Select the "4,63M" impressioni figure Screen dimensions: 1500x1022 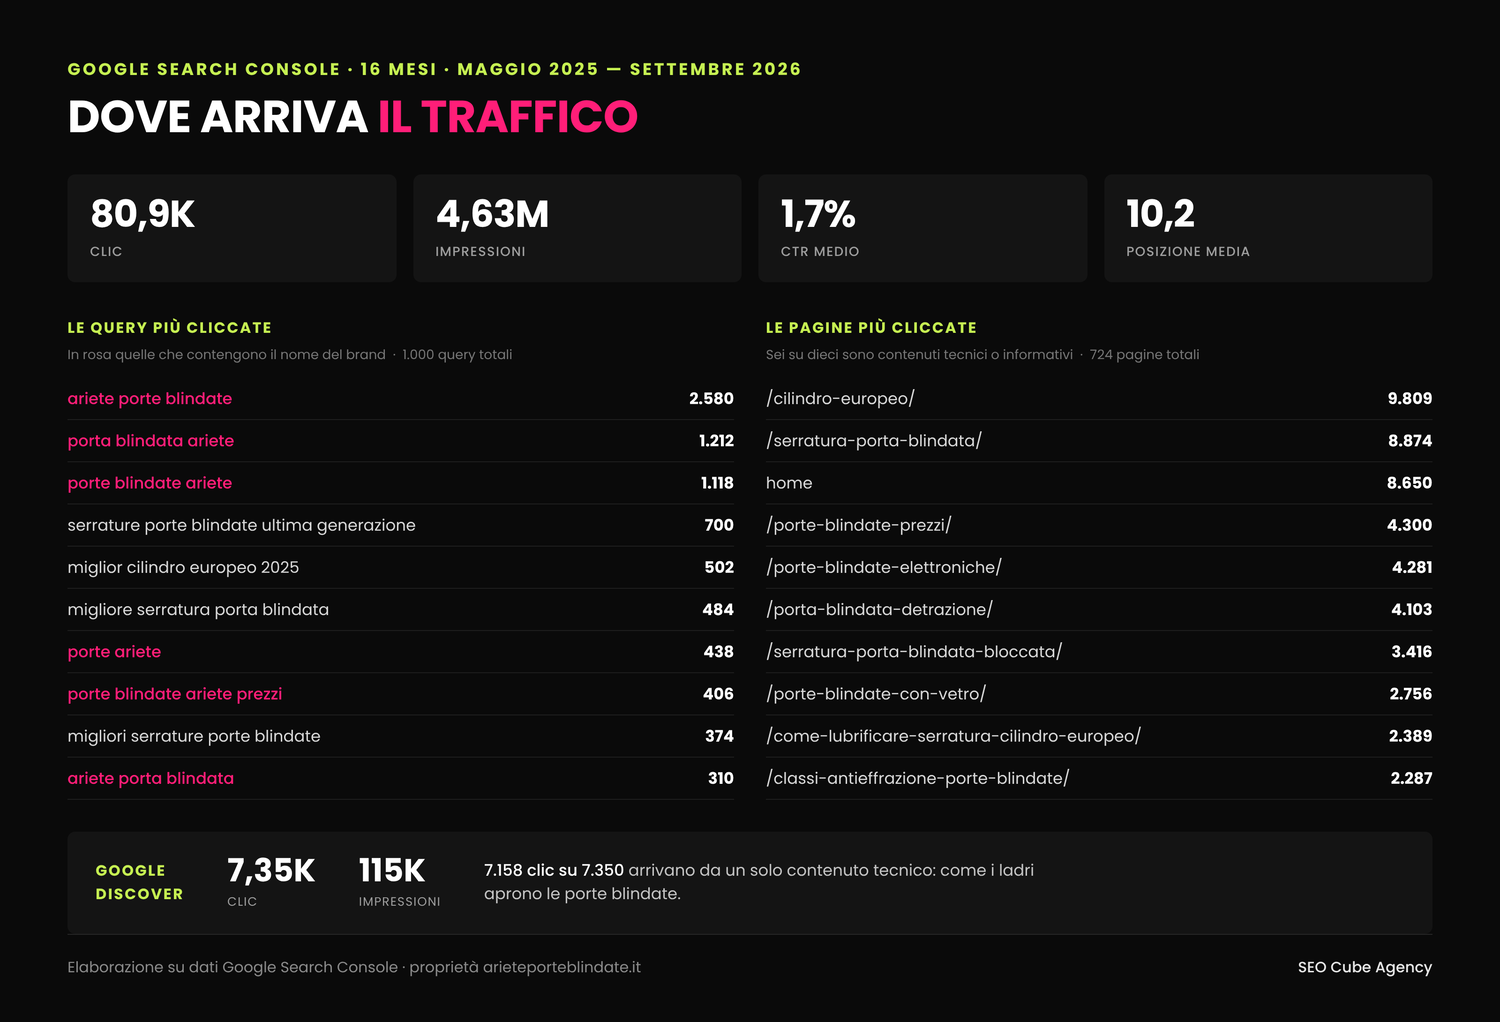point(492,214)
